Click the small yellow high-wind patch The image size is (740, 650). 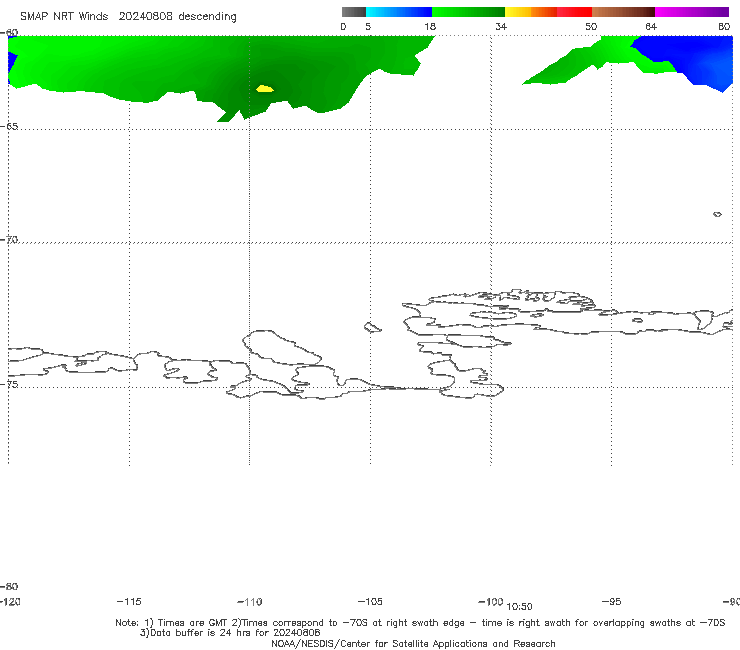[265, 88]
